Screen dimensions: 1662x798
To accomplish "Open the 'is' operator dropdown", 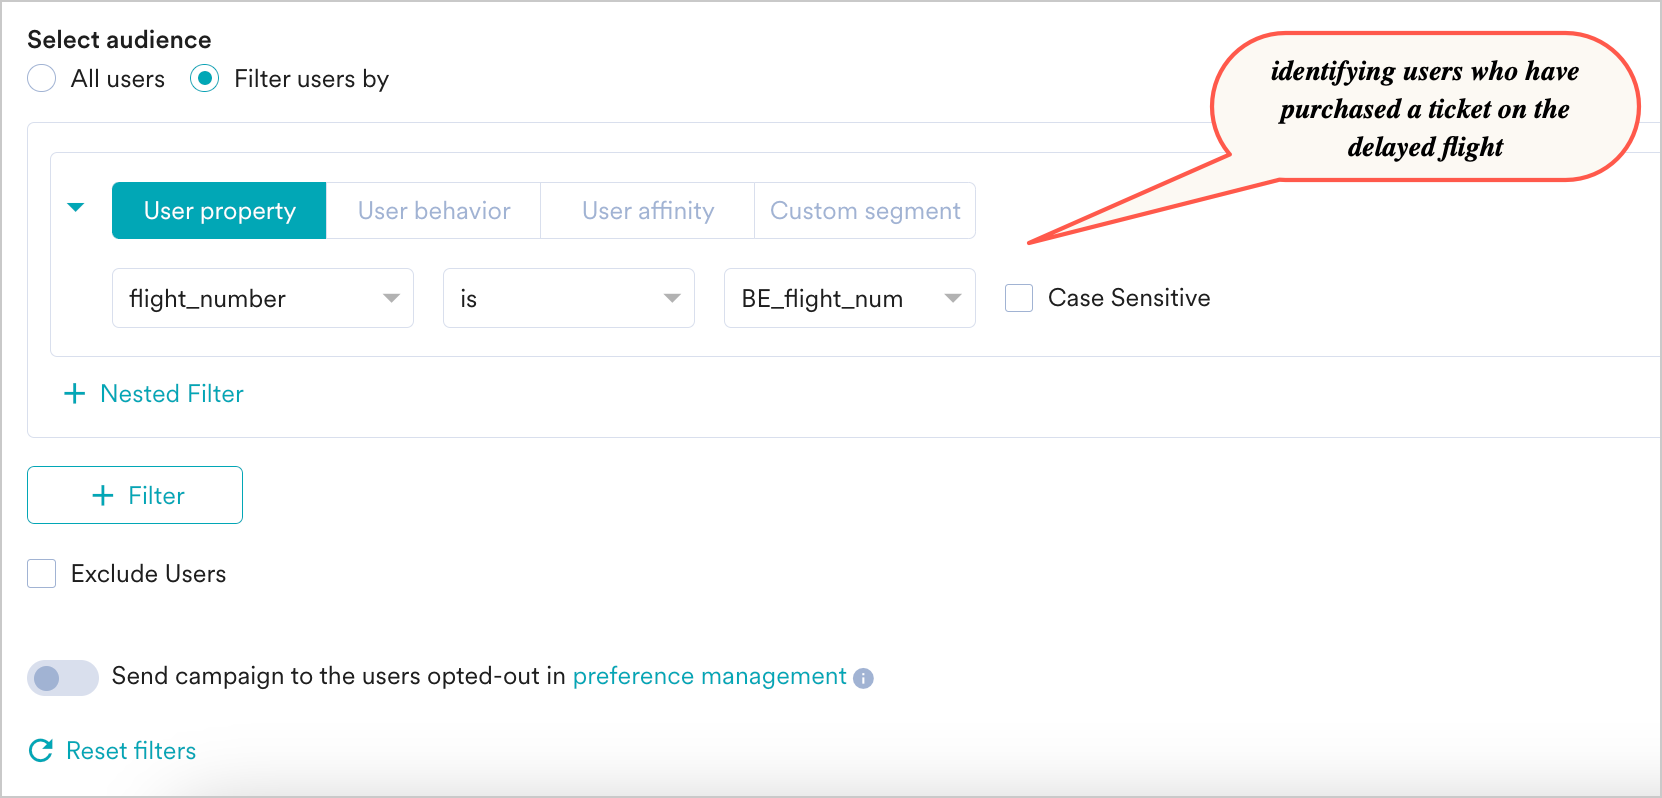I will [x=569, y=298].
